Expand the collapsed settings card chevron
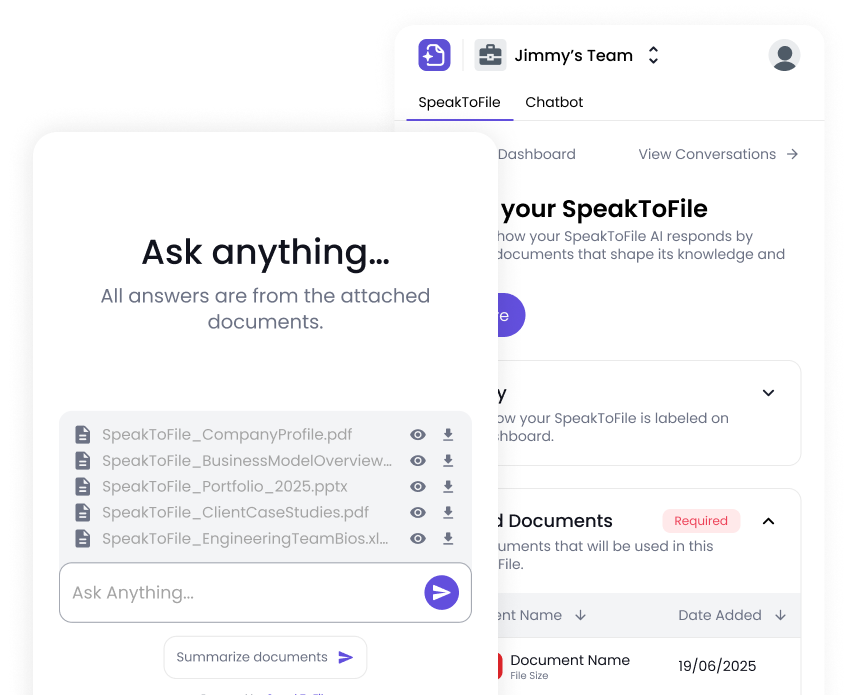Screen dimensions: 858x695 (x=768, y=393)
